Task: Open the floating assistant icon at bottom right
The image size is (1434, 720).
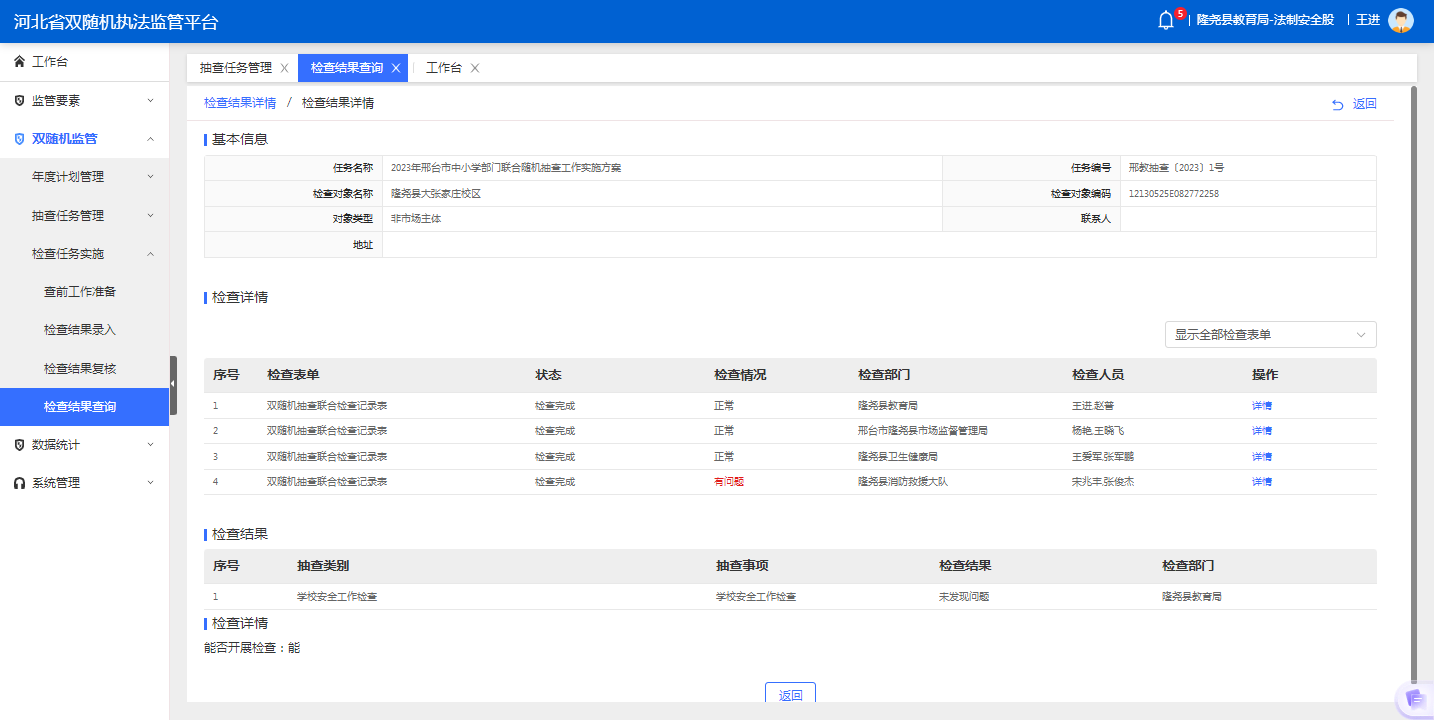Action: tap(1413, 699)
